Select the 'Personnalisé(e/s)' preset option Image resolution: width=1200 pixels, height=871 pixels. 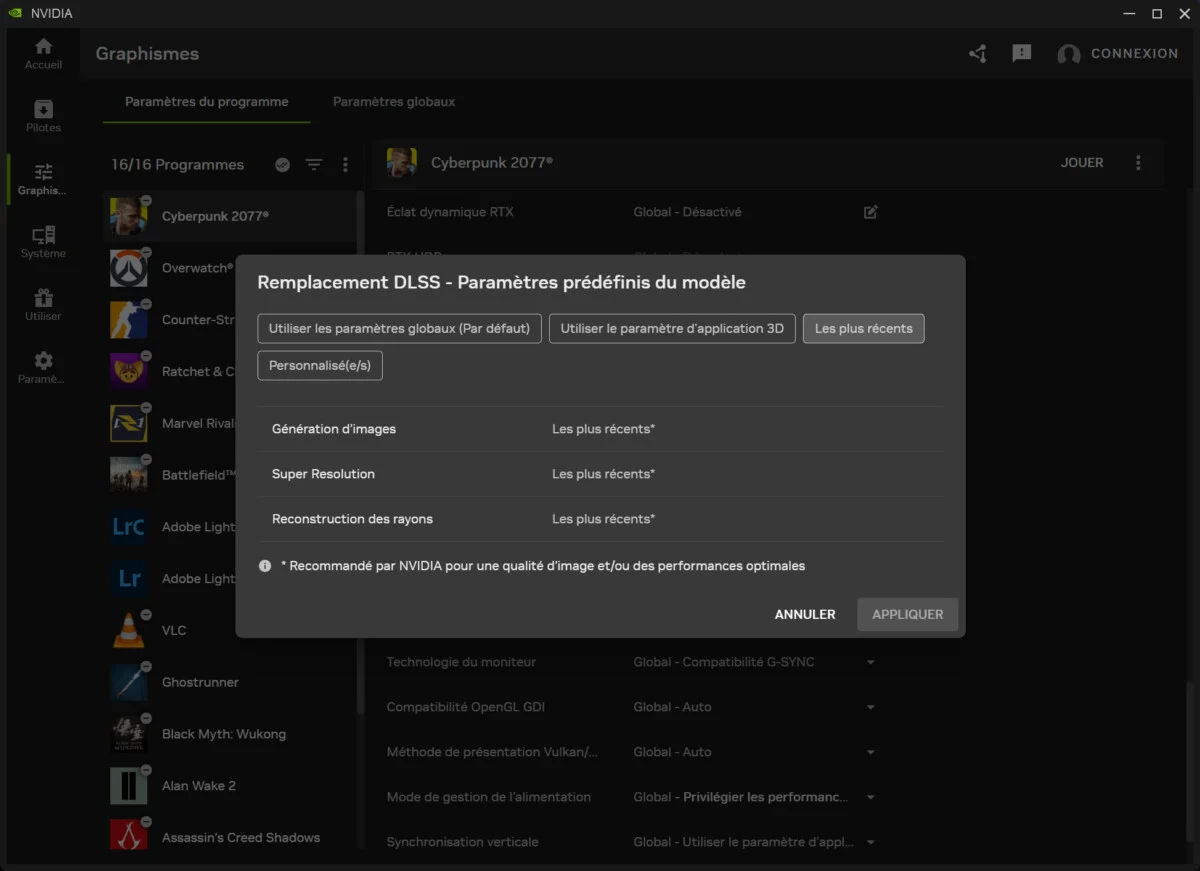(320, 366)
